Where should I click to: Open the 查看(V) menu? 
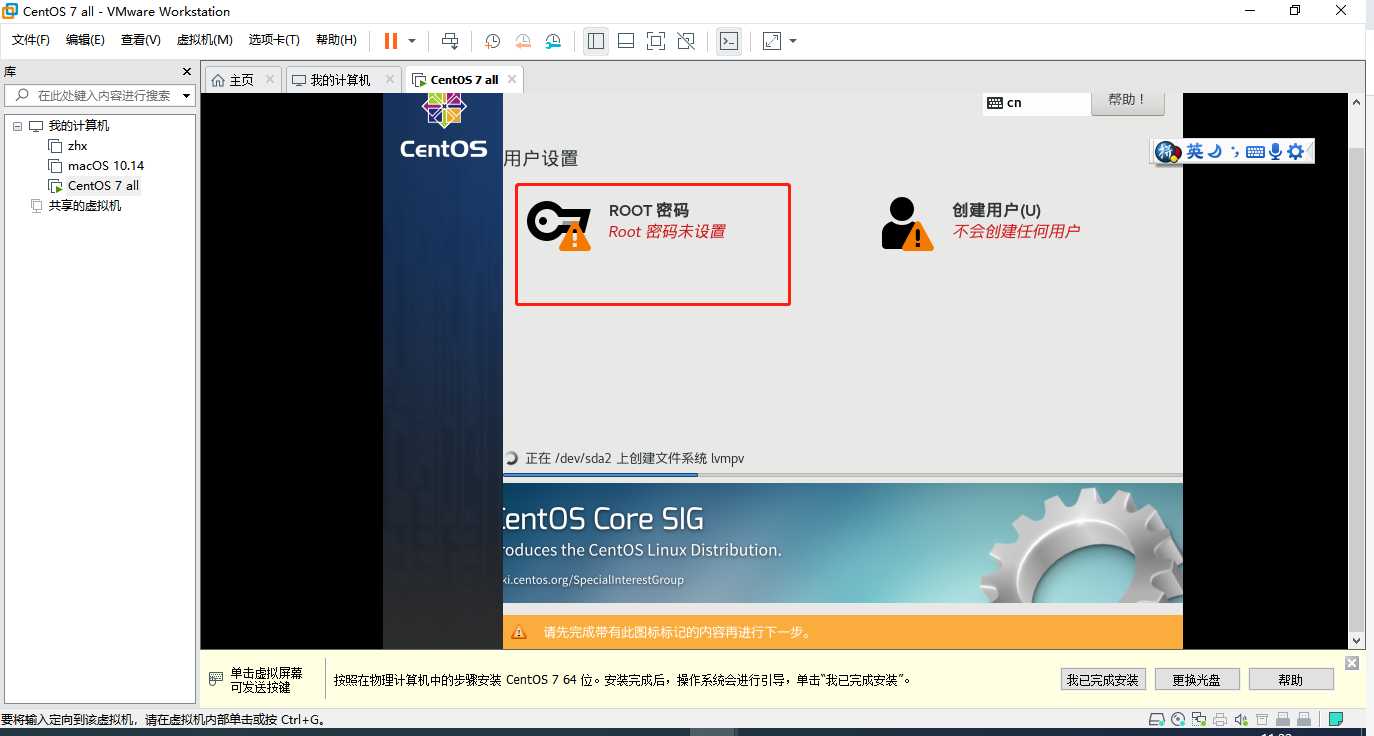[x=141, y=40]
